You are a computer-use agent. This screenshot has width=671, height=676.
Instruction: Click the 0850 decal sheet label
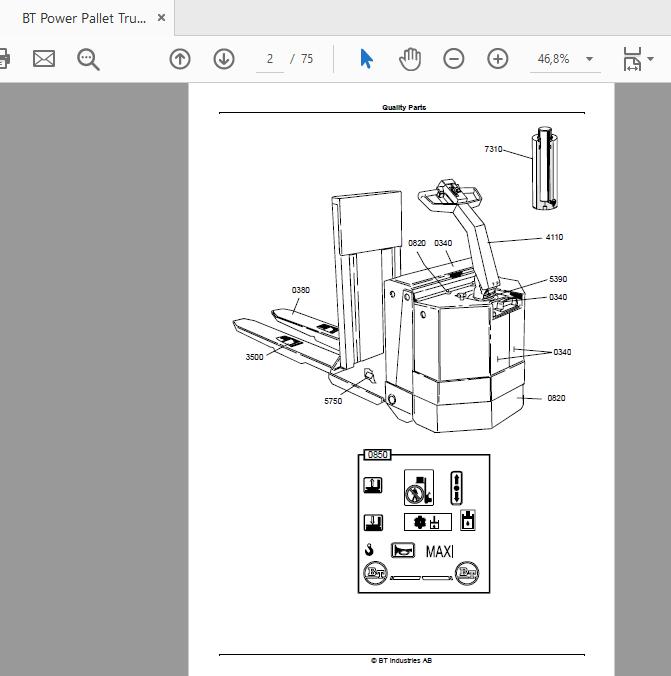coord(378,455)
